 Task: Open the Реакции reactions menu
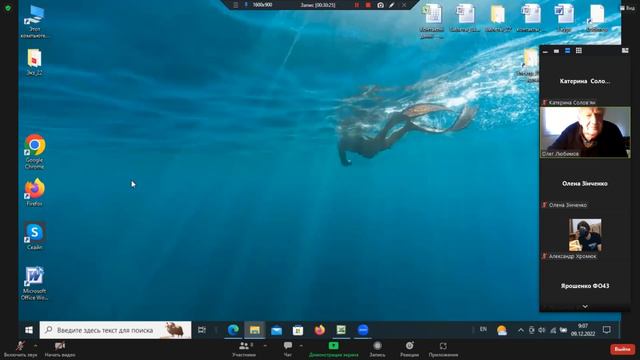click(409, 349)
